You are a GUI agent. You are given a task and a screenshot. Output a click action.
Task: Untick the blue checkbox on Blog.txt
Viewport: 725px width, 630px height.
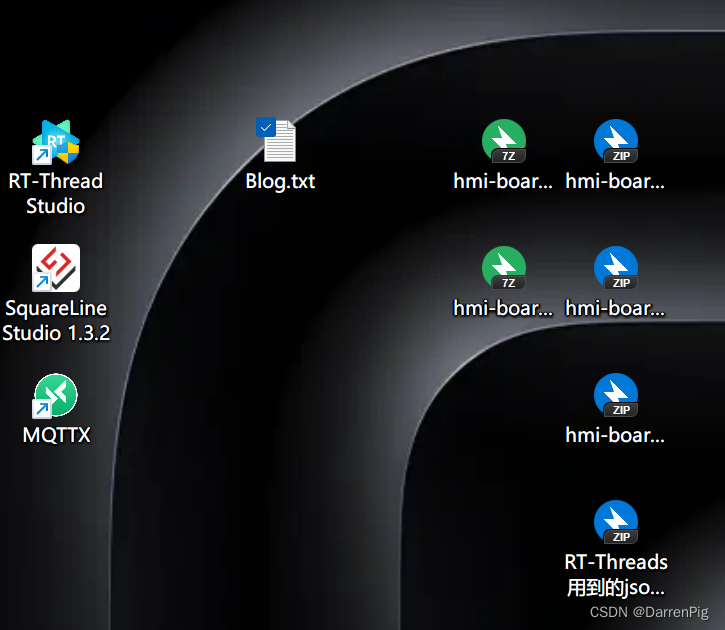[266, 127]
